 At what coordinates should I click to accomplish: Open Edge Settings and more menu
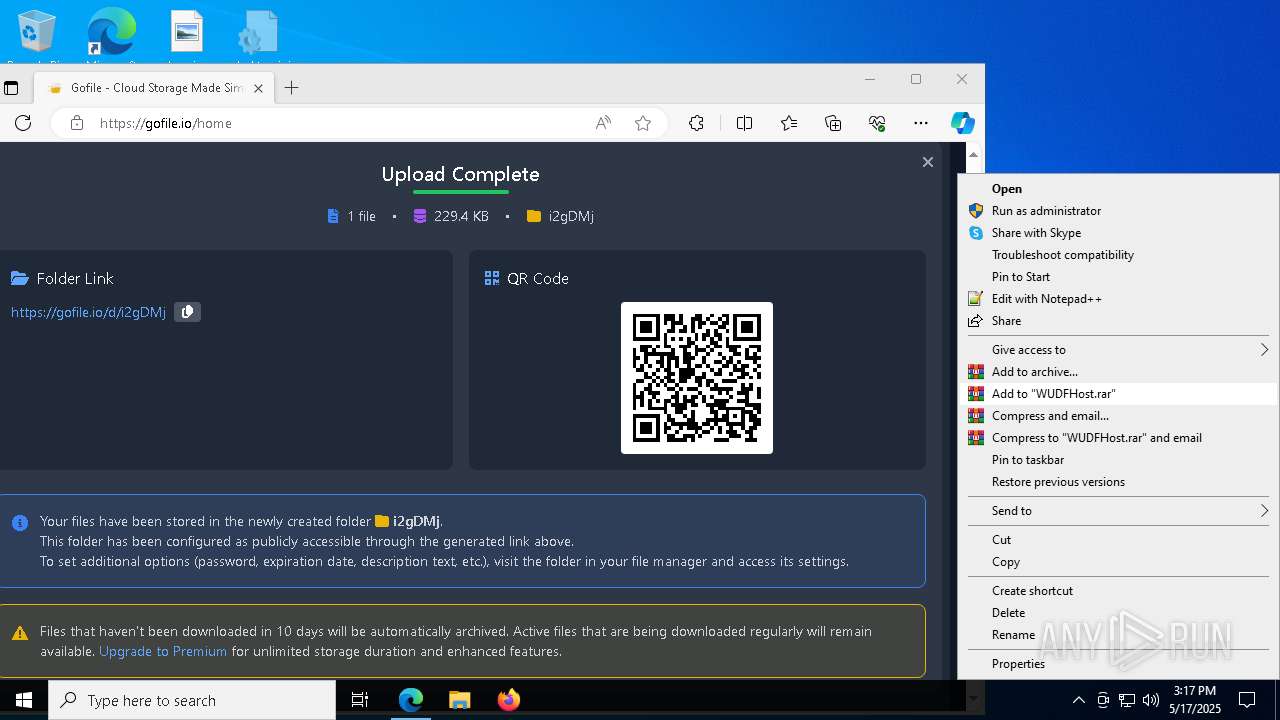921,123
